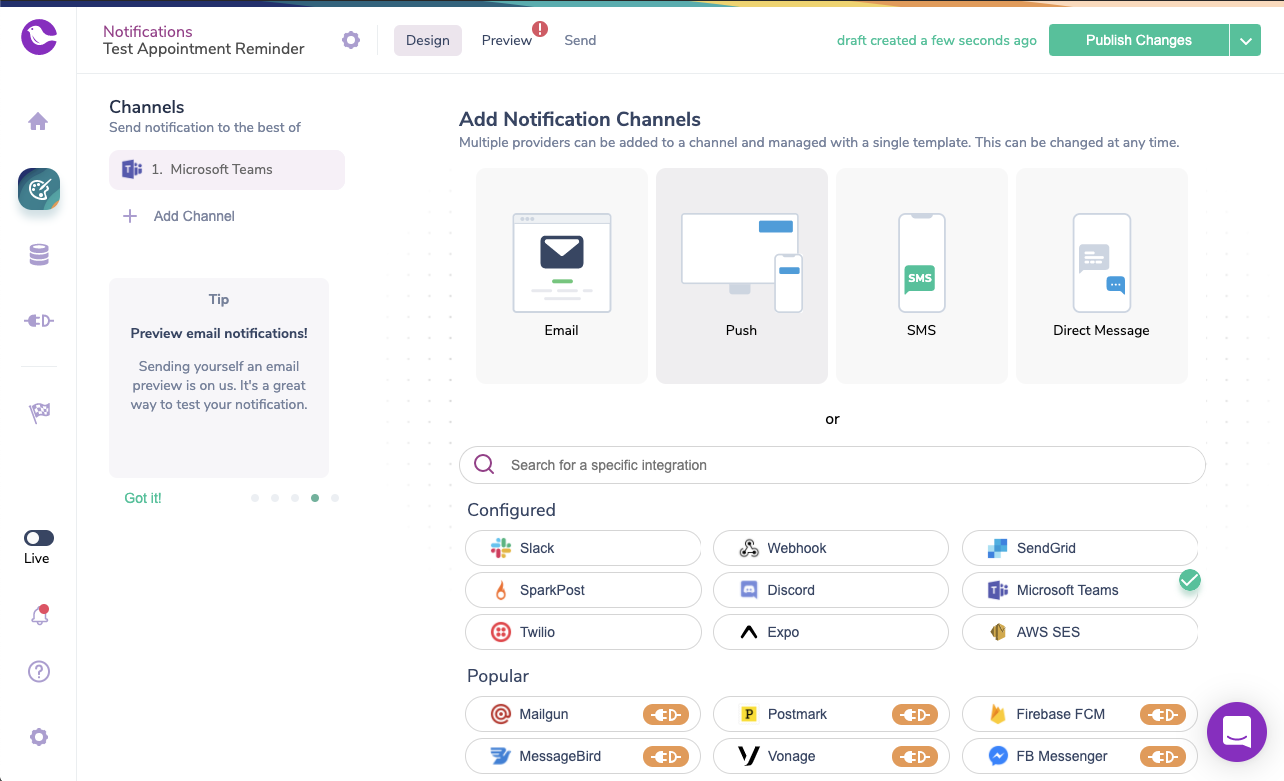1284x781 pixels.
Task: Choose the SMS channel card
Action: (x=922, y=276)
